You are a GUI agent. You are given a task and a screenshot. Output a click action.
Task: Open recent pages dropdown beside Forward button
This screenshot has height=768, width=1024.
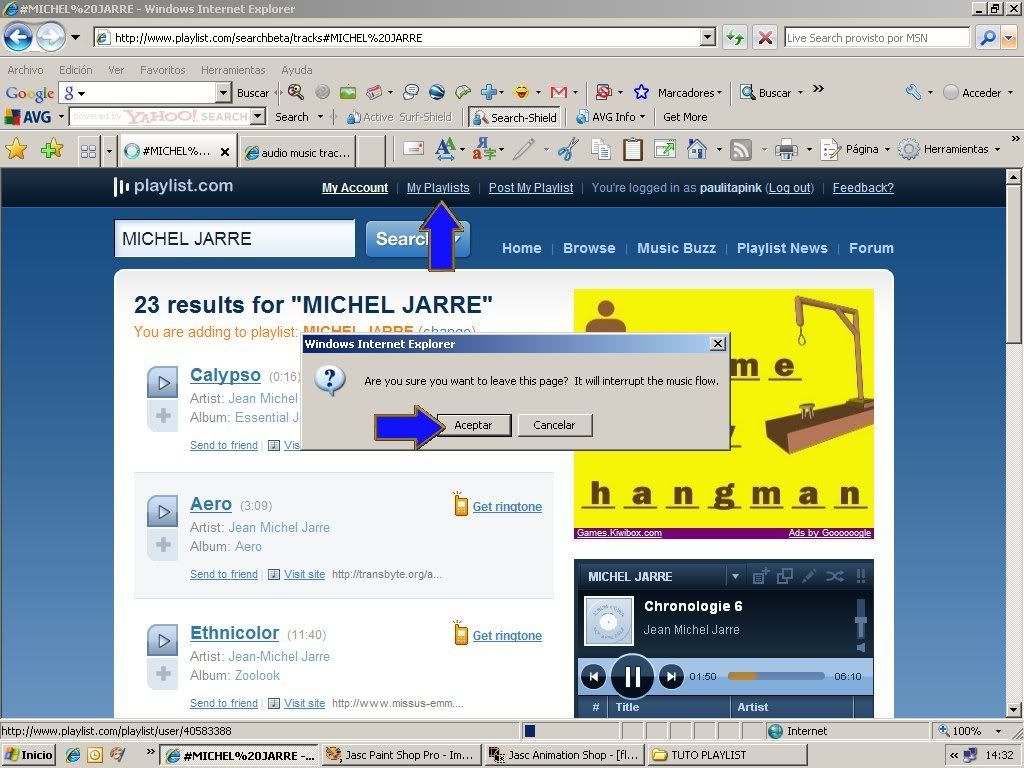point(76,37)
